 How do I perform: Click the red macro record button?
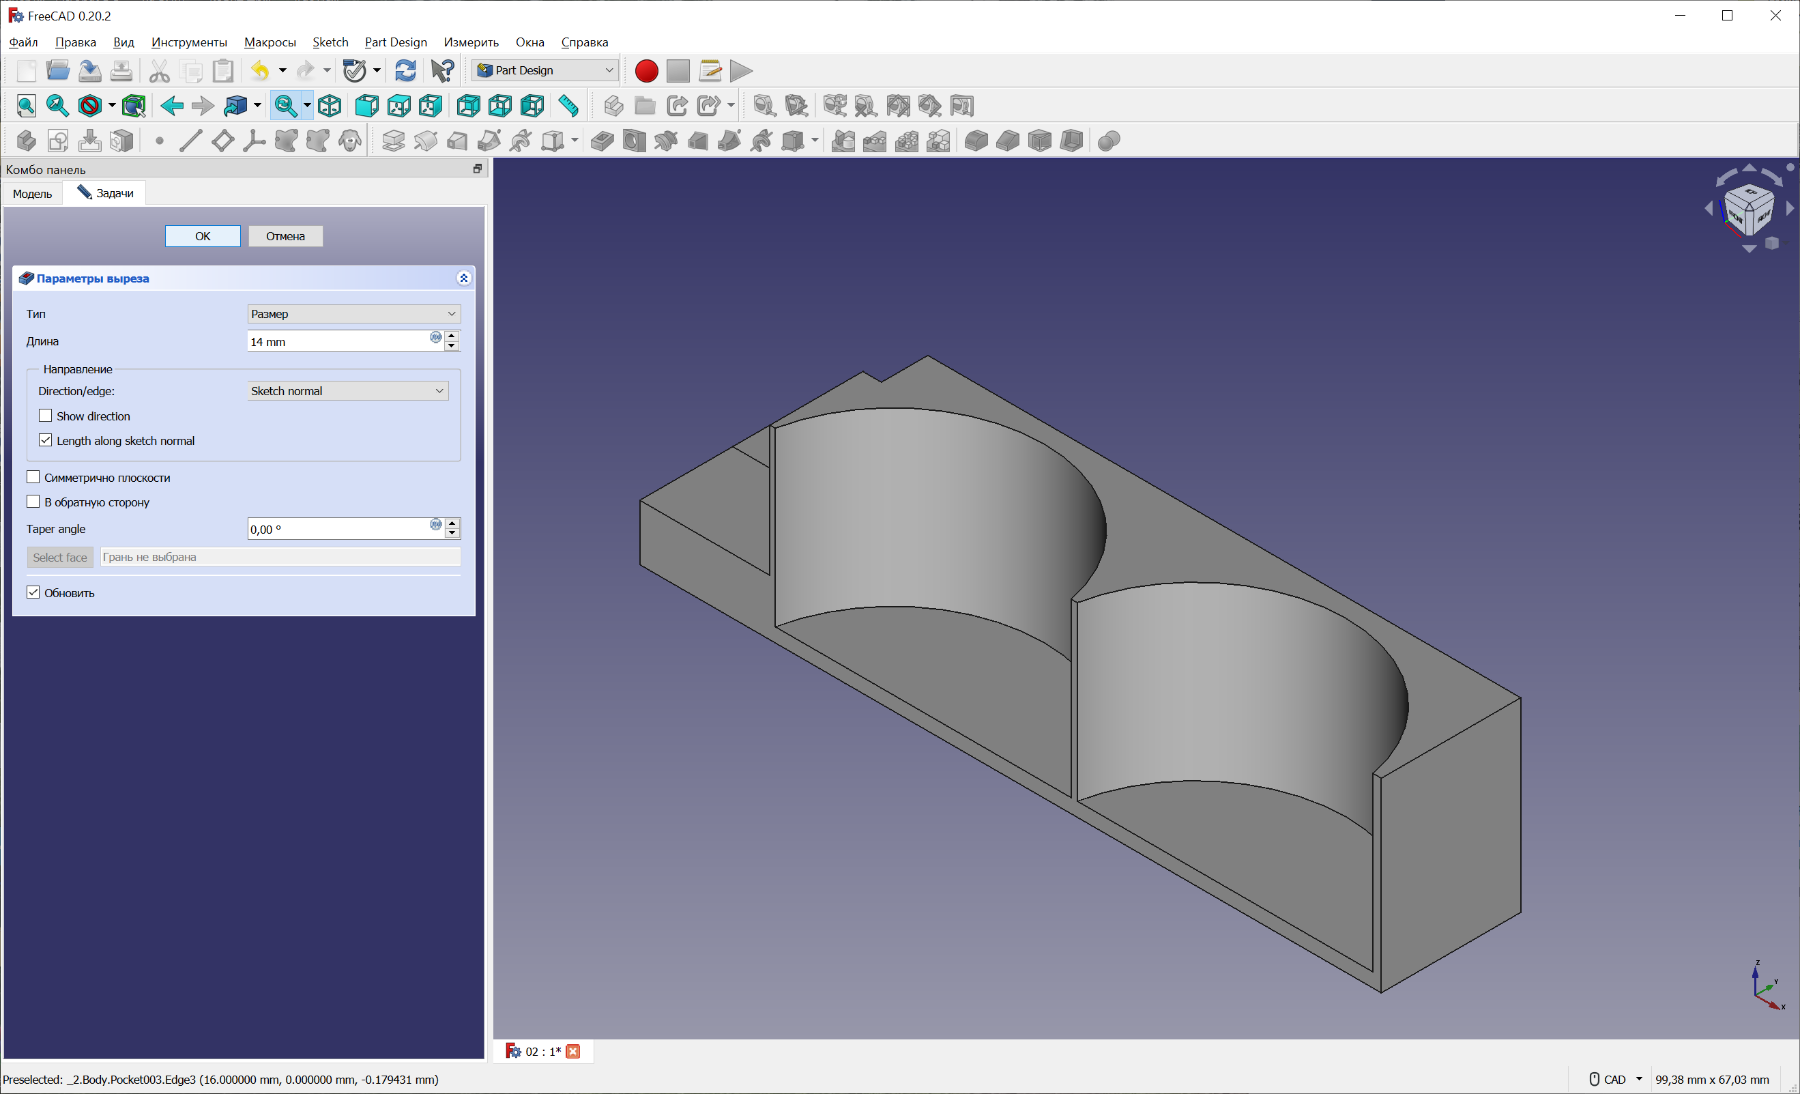646,71
